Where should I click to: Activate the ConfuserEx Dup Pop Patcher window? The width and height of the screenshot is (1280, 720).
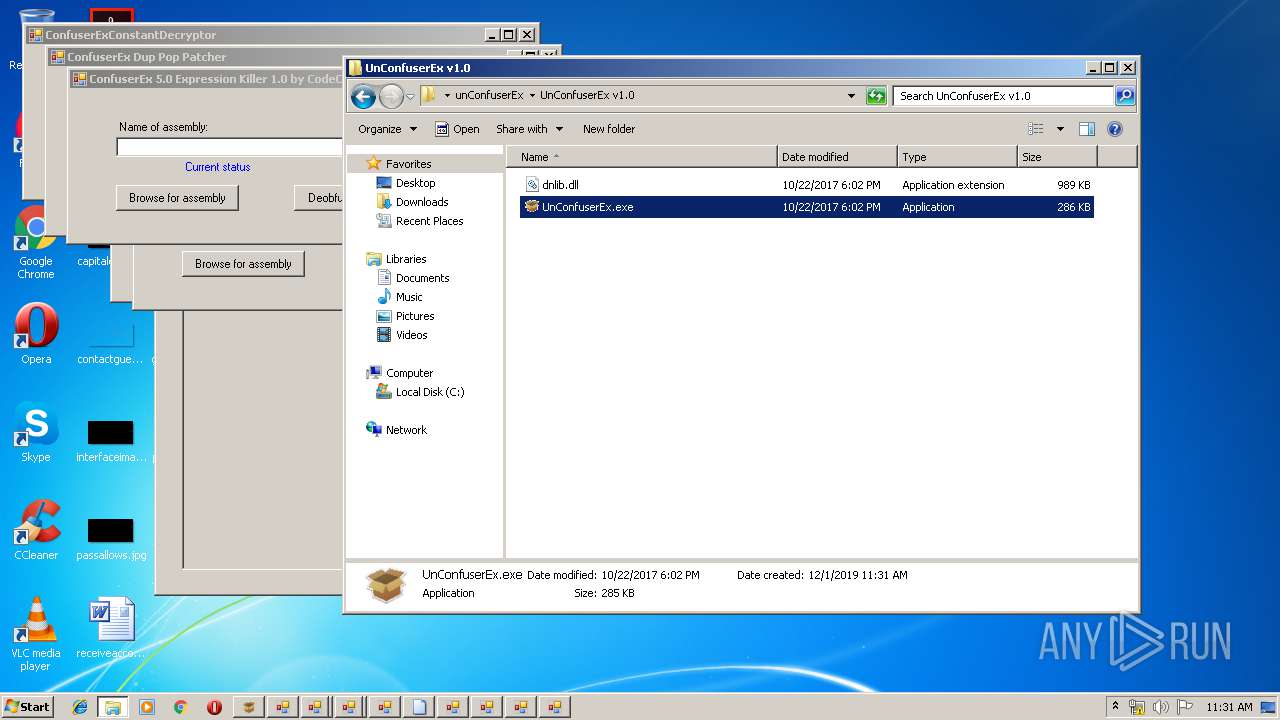[x=147, y=57]
